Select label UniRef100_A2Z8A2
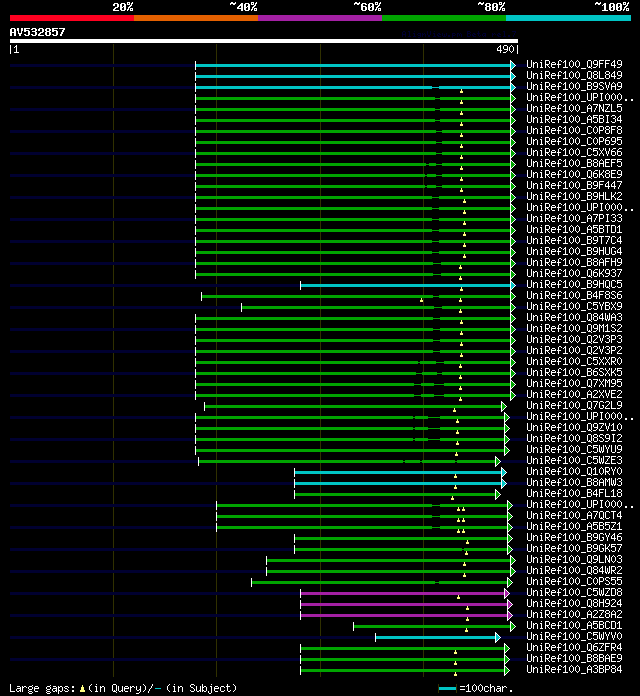This screenshot has height=696, width=640. click(574, 614)
